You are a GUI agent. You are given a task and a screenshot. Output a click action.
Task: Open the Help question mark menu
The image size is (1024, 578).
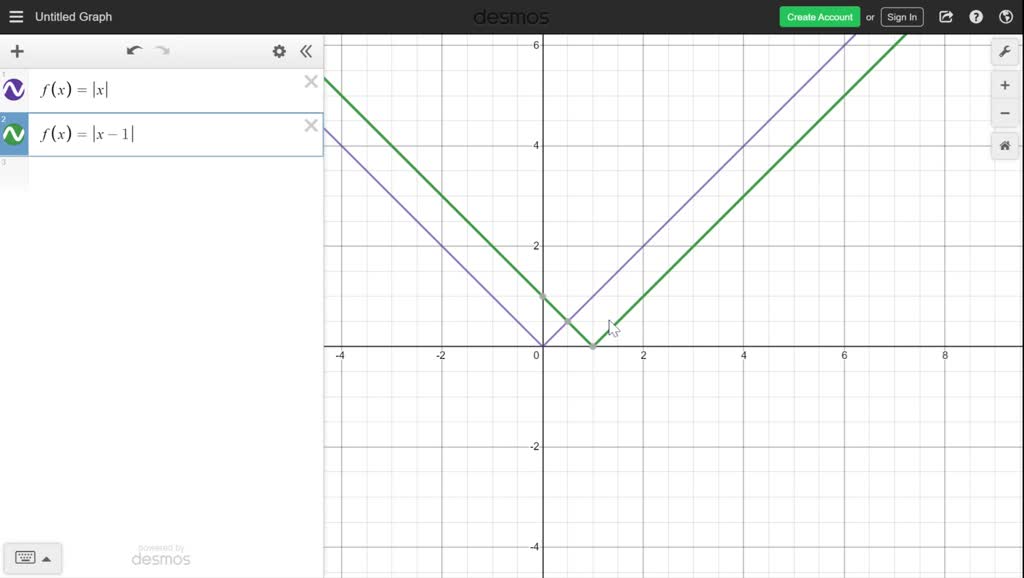click(x=976, y=17)
